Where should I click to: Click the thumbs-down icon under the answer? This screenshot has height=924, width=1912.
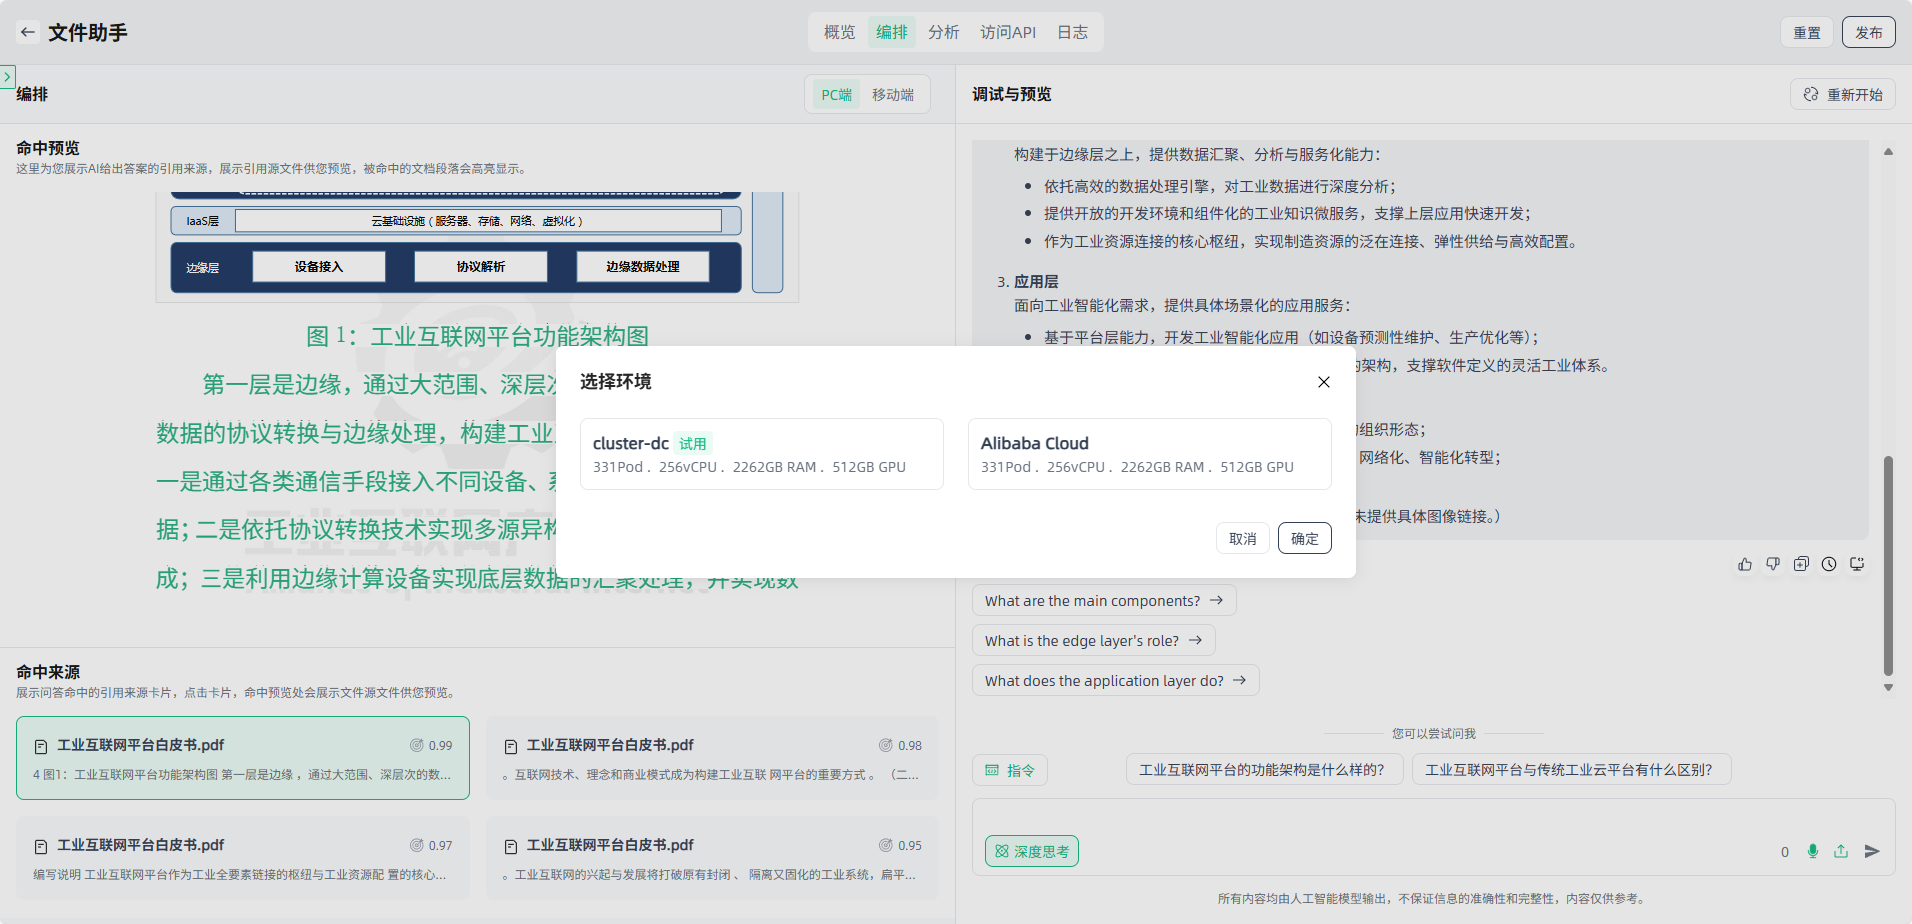(x=1773, y=564)
